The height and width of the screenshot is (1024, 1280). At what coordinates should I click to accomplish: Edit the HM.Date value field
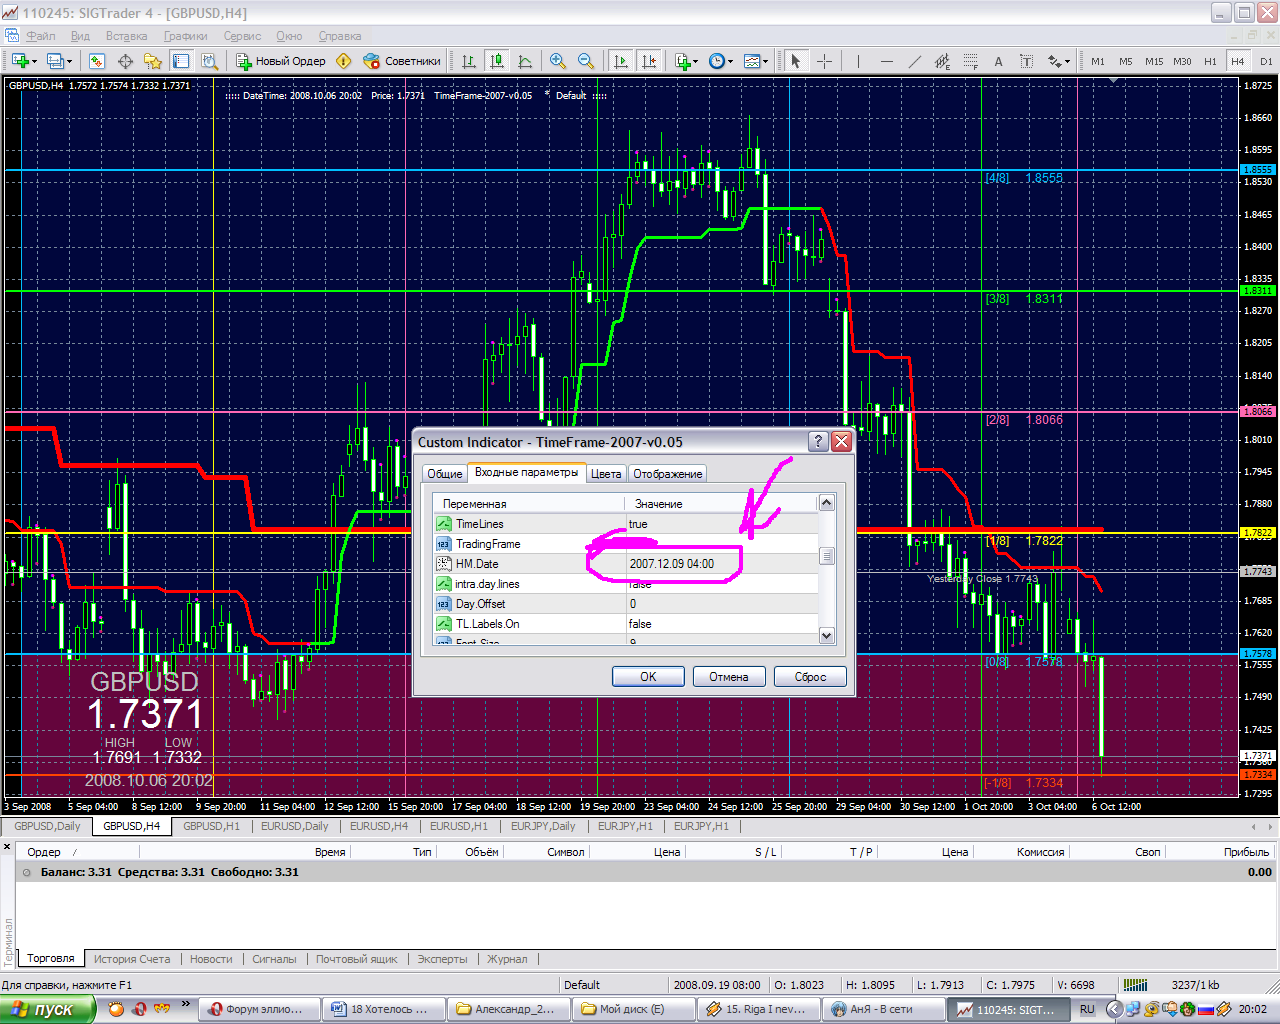[x=721, y=564]
